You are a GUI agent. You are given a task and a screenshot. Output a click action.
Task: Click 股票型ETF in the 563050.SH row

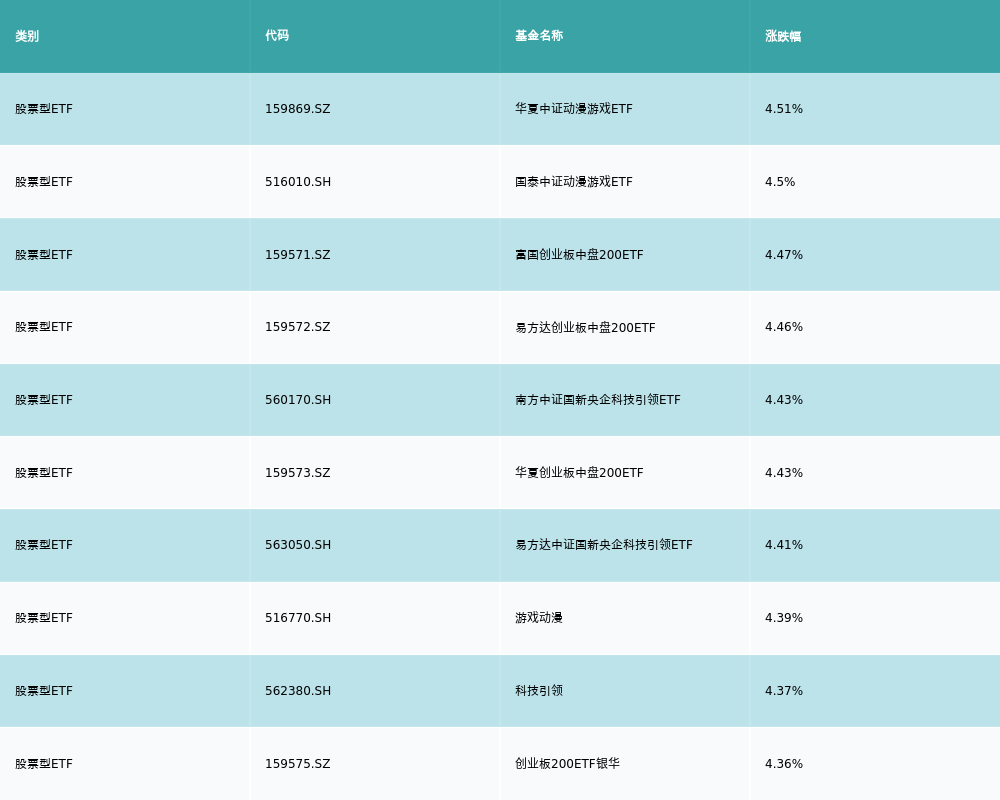point(44,545)
